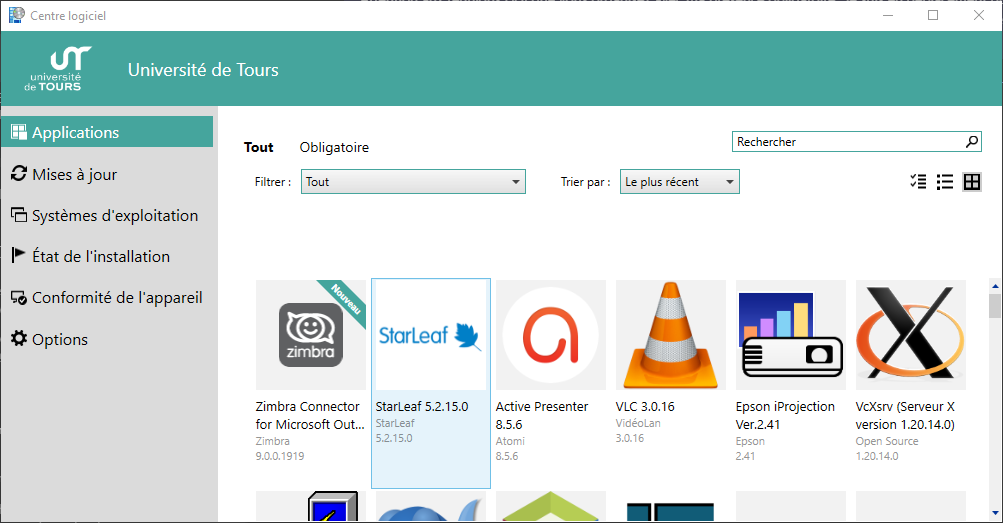The image size is (1003, 523).
Task: Click the 'VLC 3.0.16' title text
Action: tap(645, 407)
